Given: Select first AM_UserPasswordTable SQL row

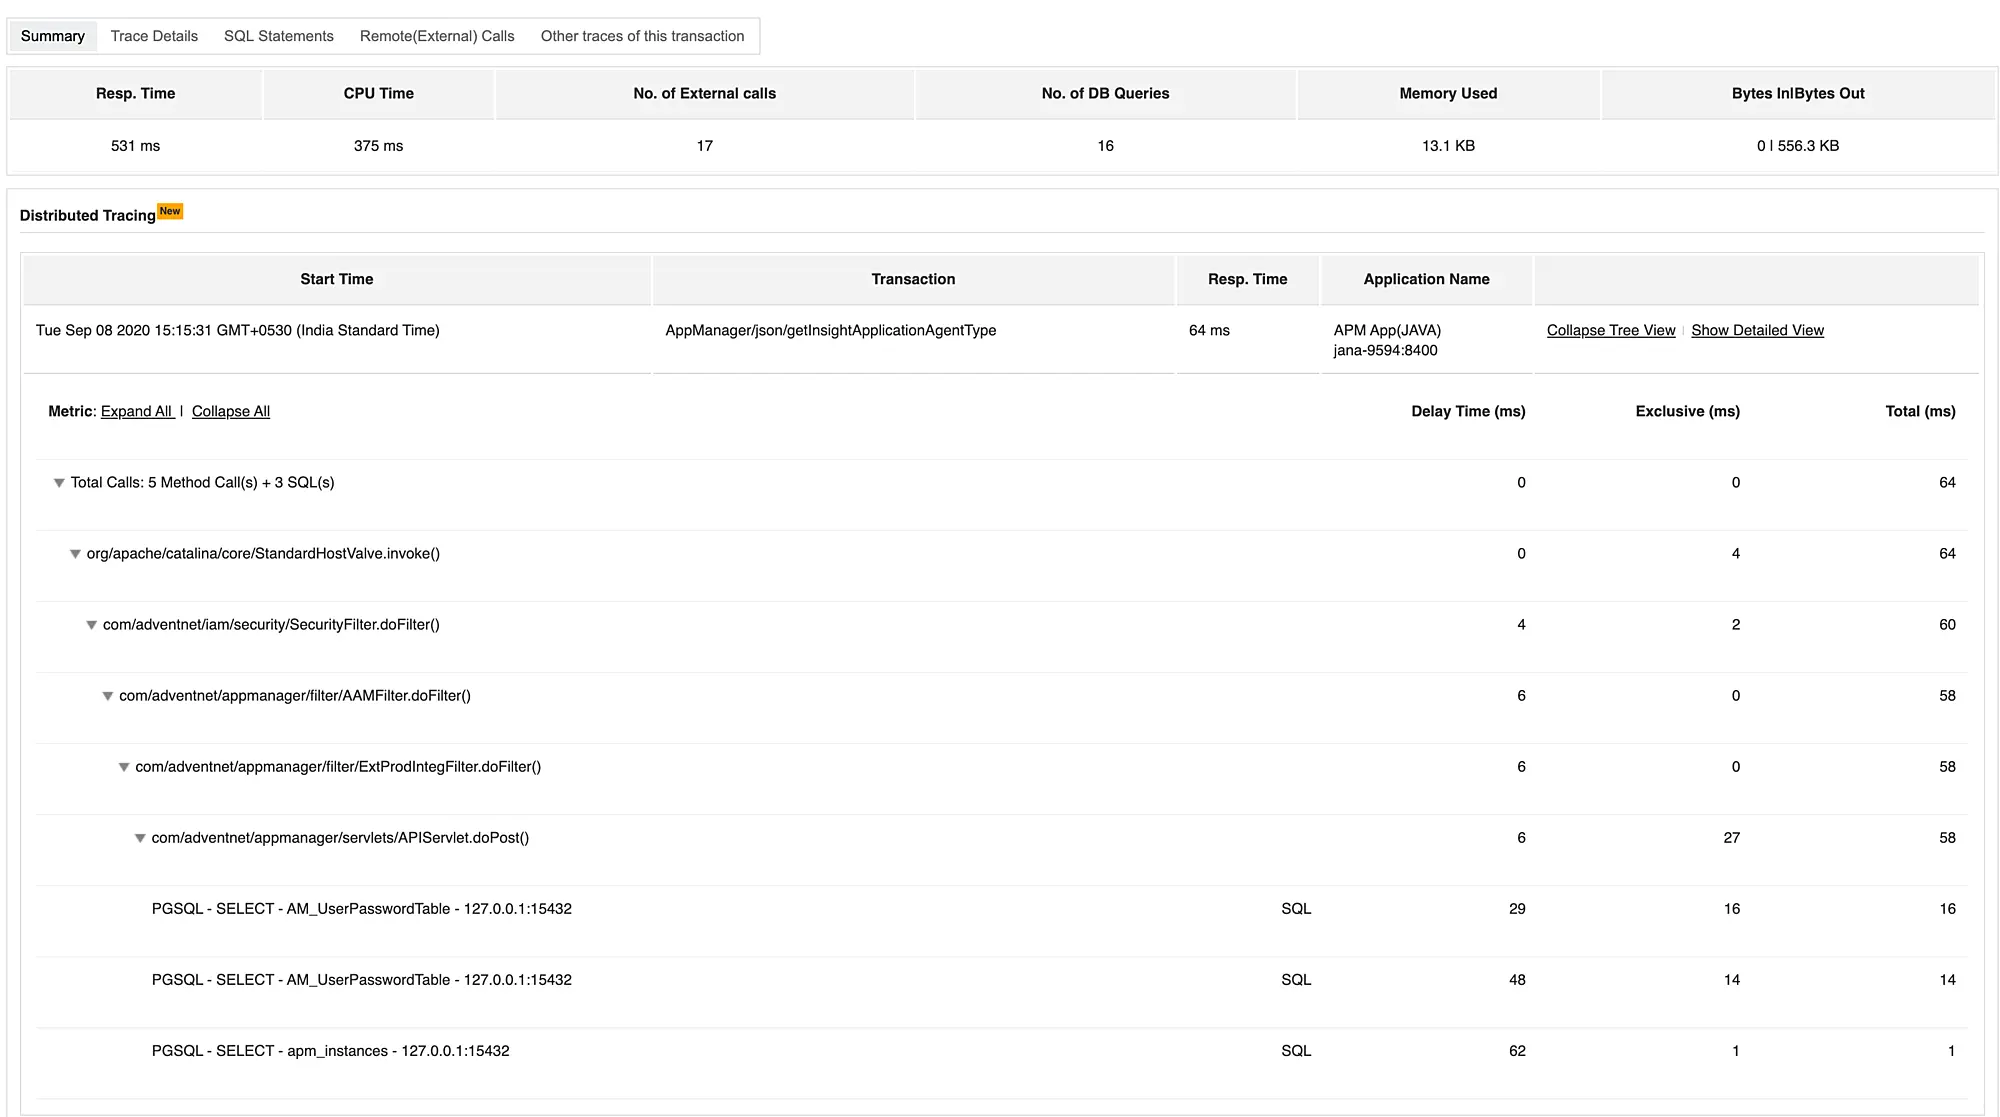Looking at the screenshot, I should coord(361,909).
